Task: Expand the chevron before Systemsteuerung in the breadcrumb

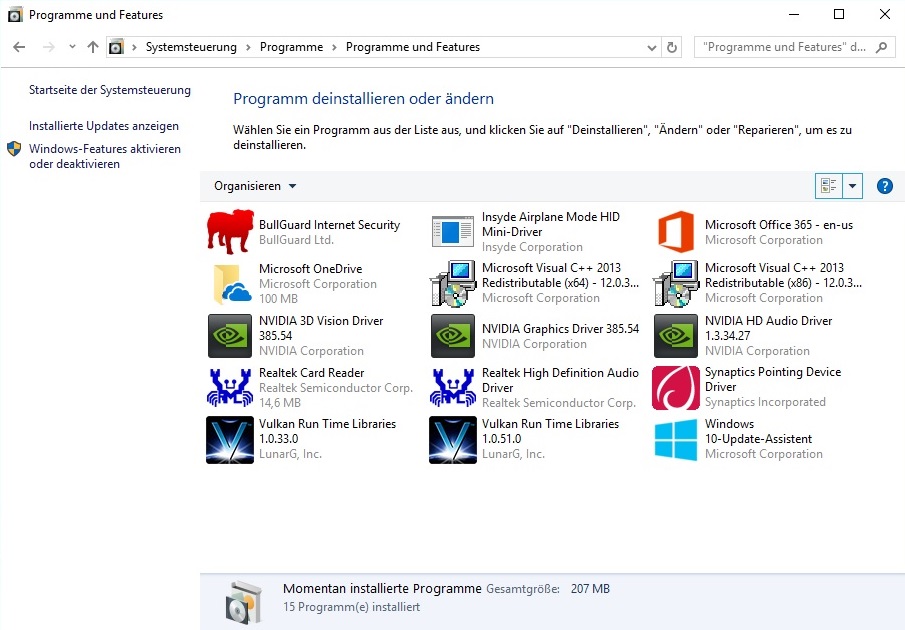Action: (134, 47)
